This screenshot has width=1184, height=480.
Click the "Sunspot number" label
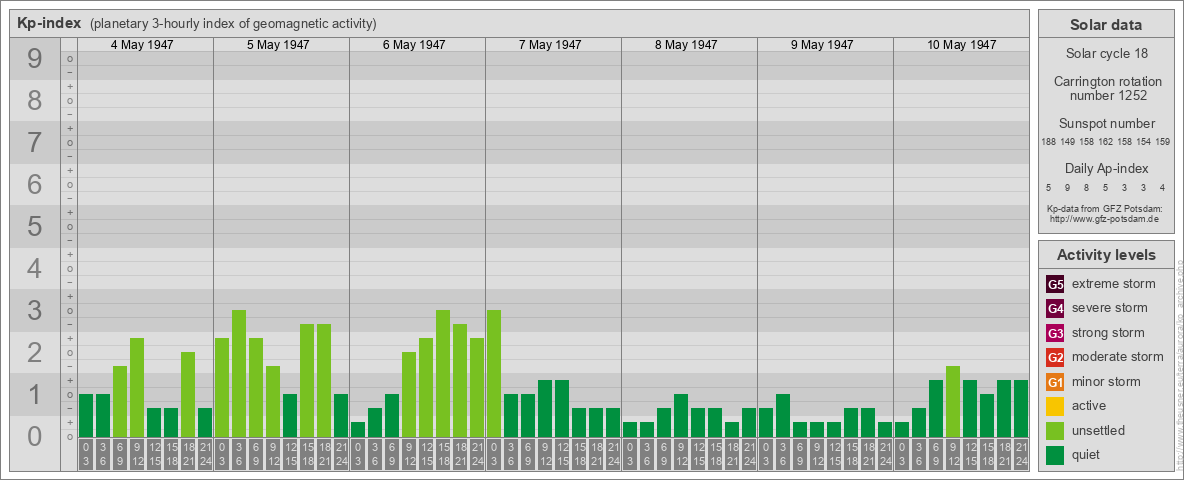[x=1107, y=124]
